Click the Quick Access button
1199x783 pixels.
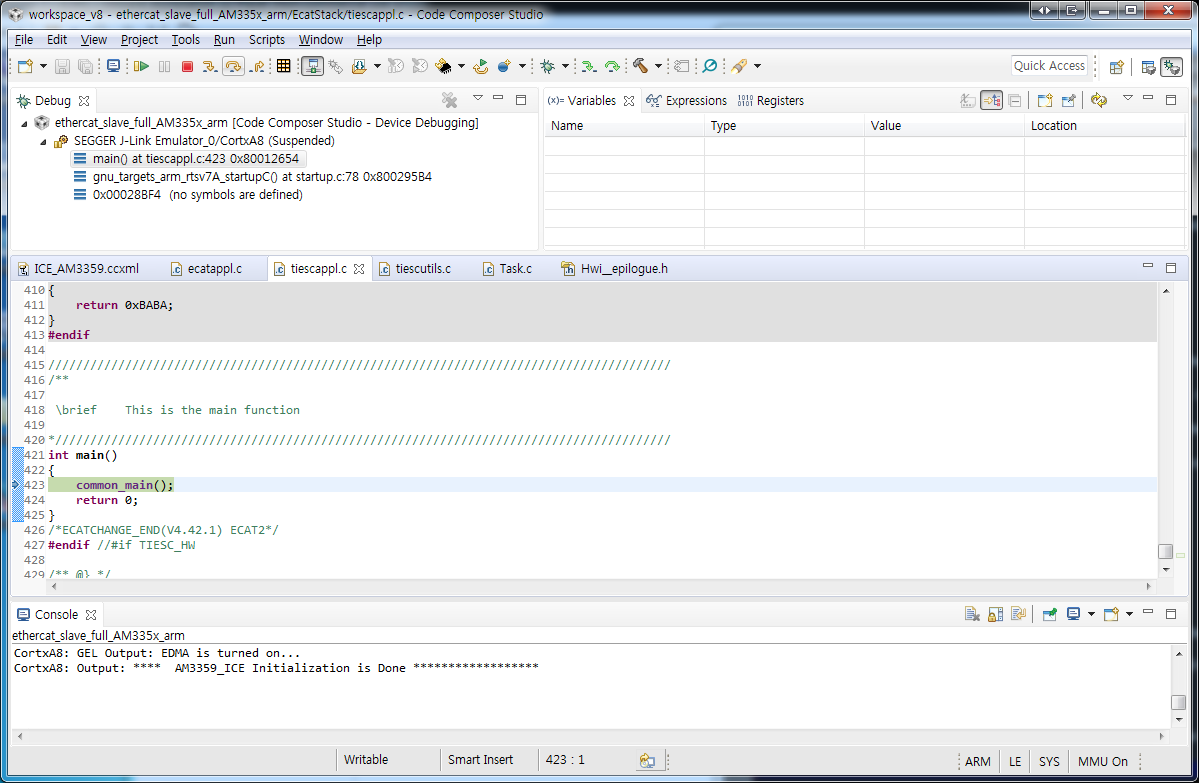(x=1049, y=65)
